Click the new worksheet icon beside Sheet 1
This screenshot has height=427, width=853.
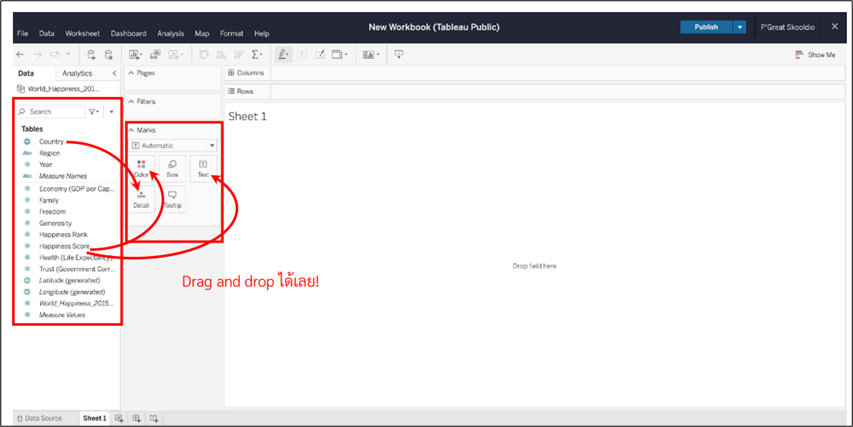[120, 418]
